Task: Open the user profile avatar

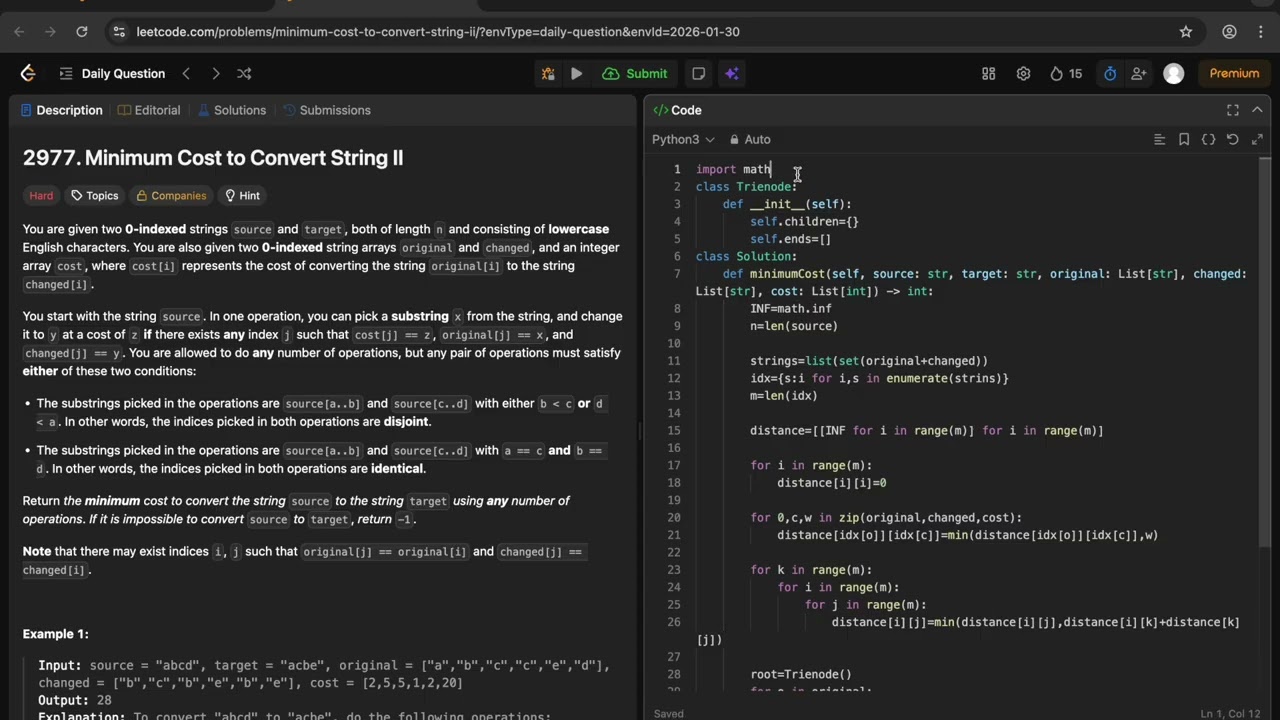Action: point(1174,73)
